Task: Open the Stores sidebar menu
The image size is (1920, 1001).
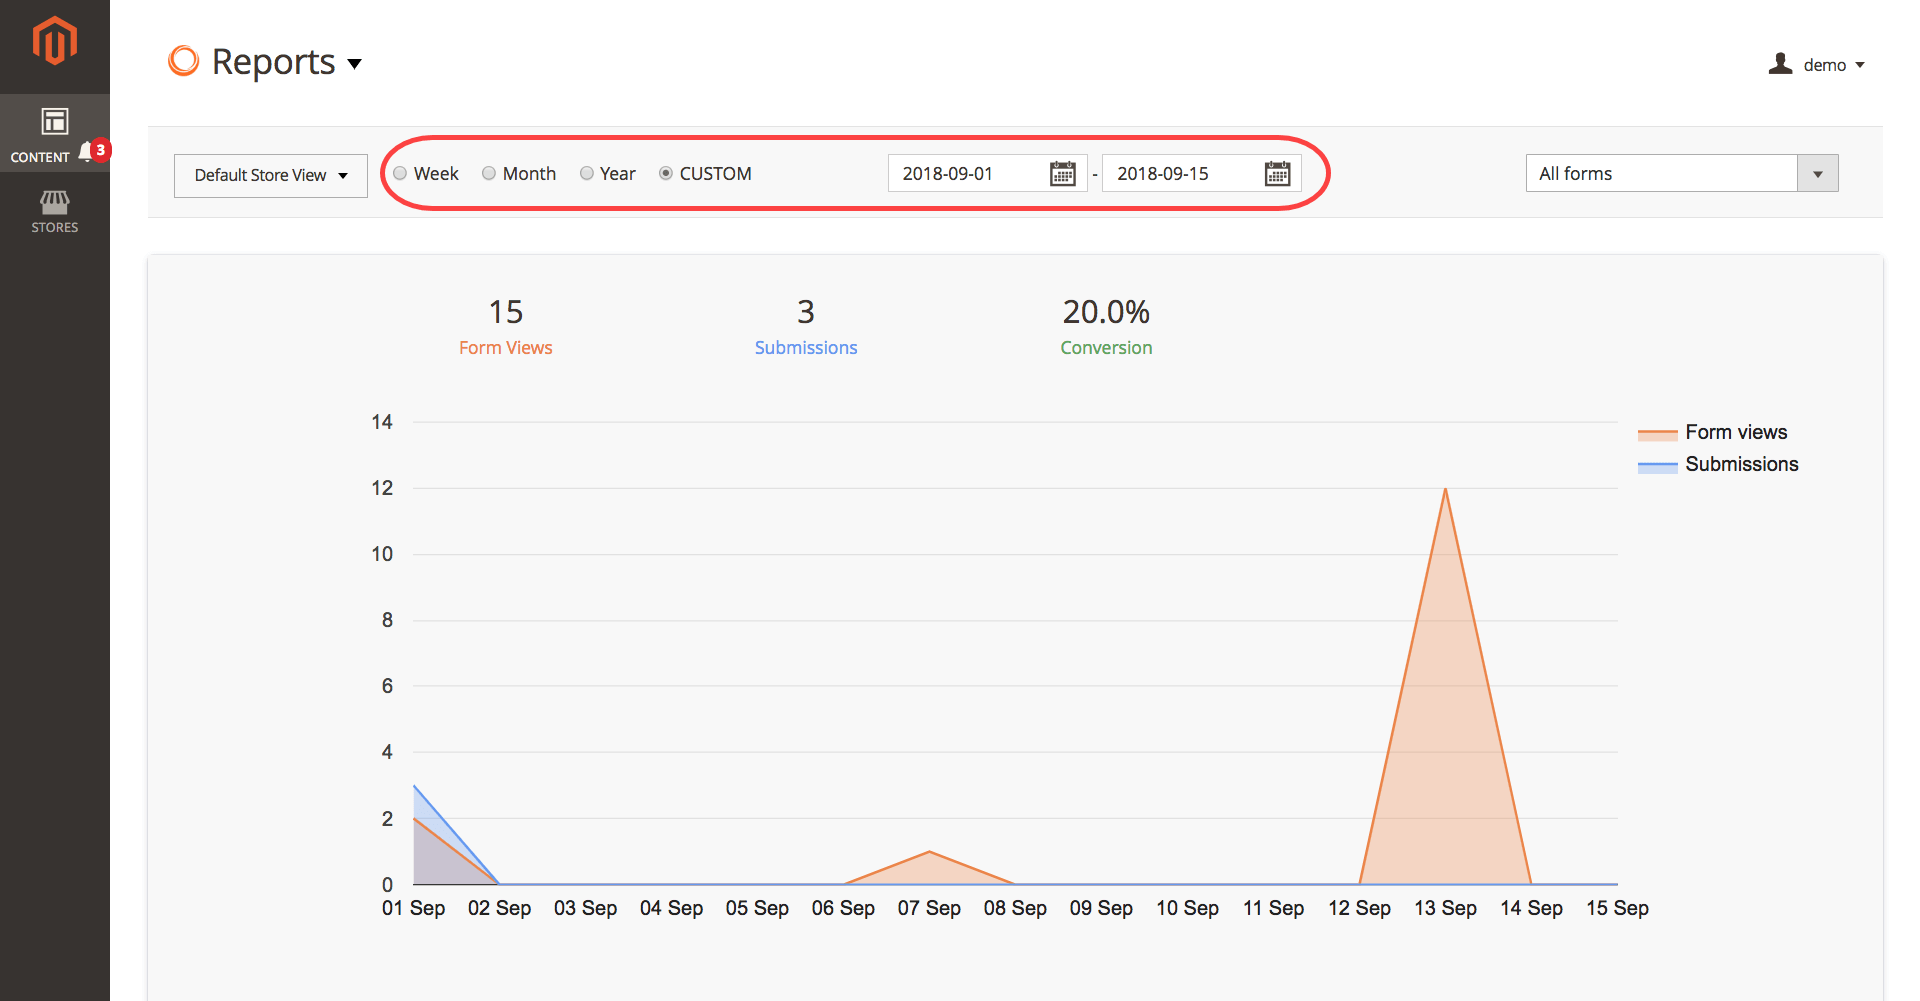Action: [54, 212]
